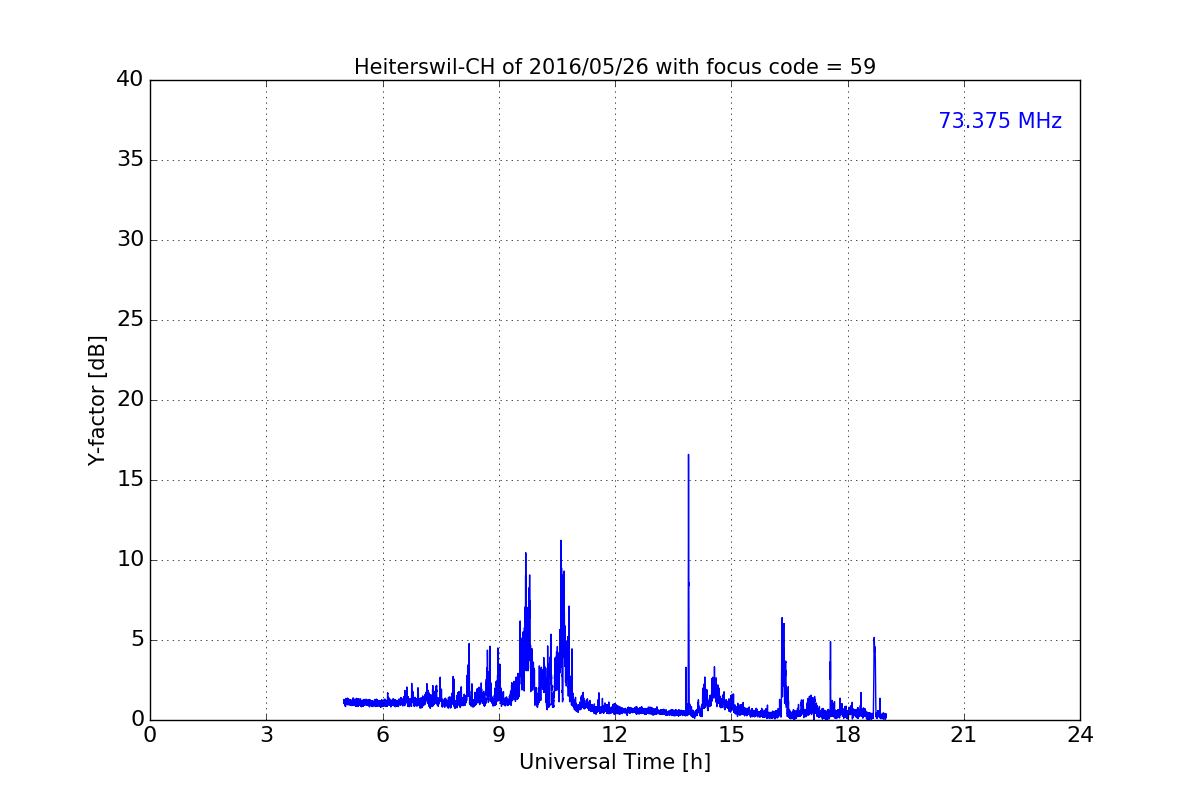Viewport: 1200px width, 800px height.
Task: Click the y-axis tick label "30"
Action: coord(130,240)
